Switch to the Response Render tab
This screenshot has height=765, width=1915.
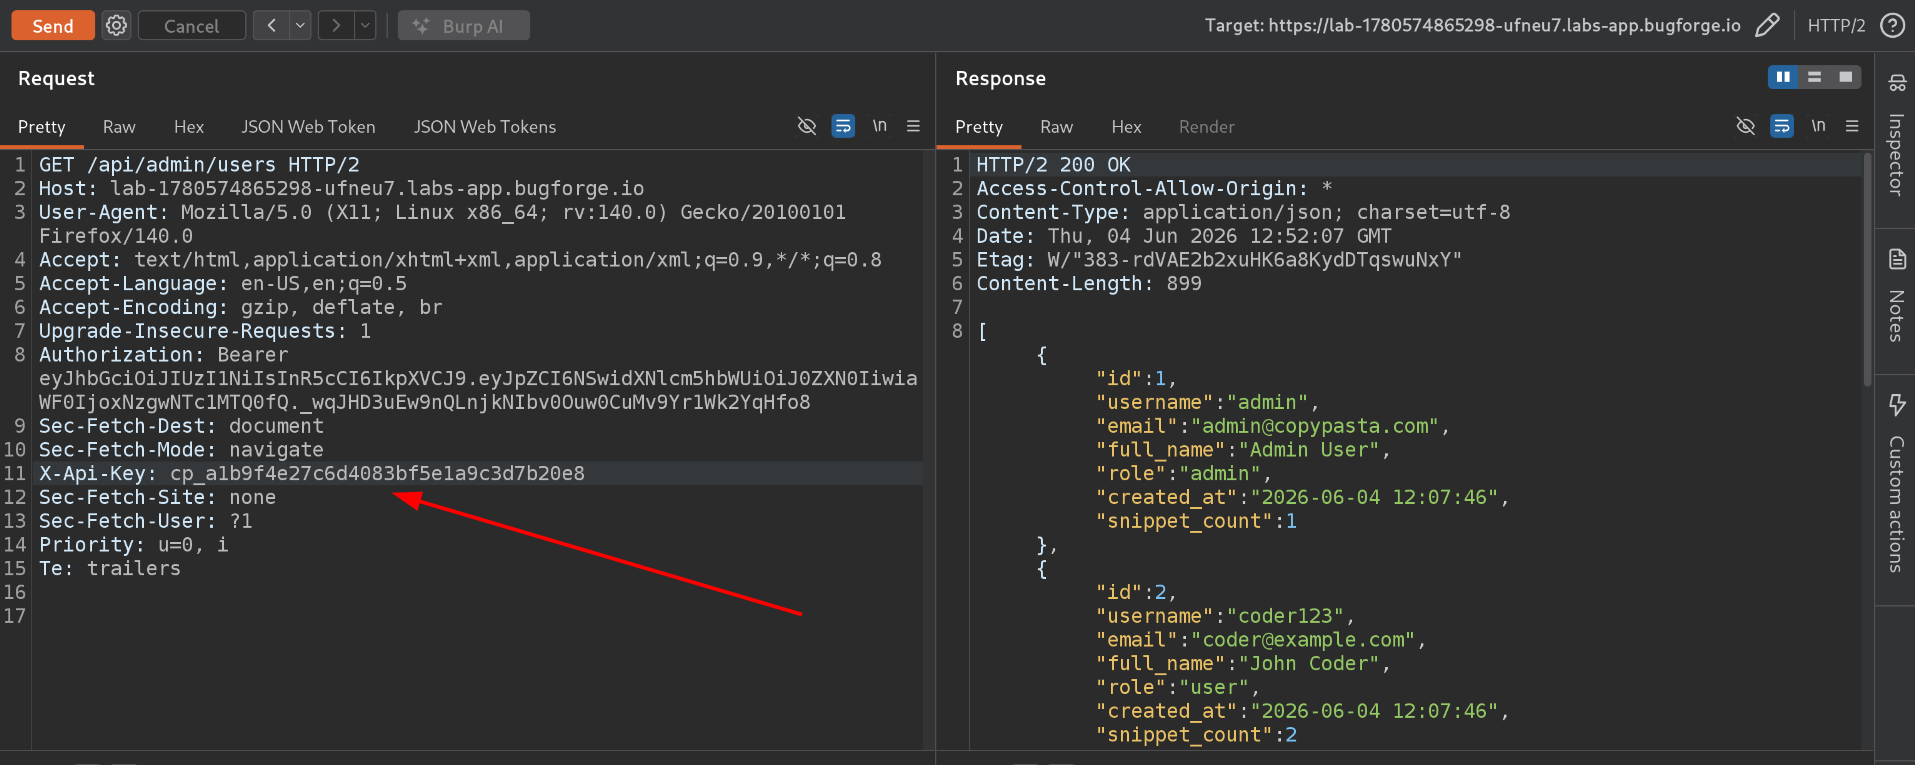[1206, 127]
